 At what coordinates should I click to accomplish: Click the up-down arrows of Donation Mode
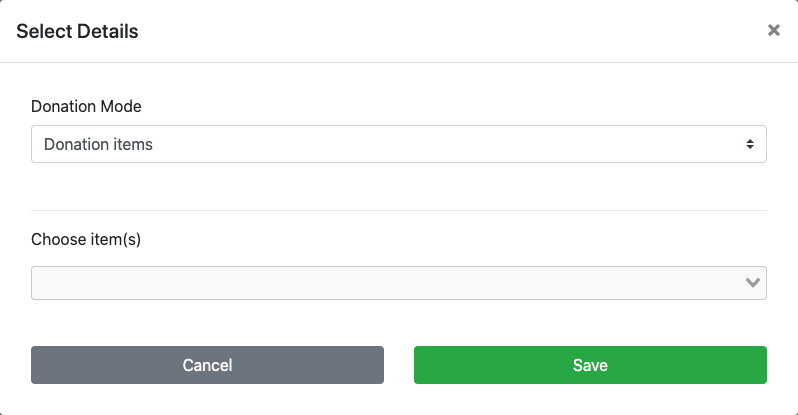point(750,144)
